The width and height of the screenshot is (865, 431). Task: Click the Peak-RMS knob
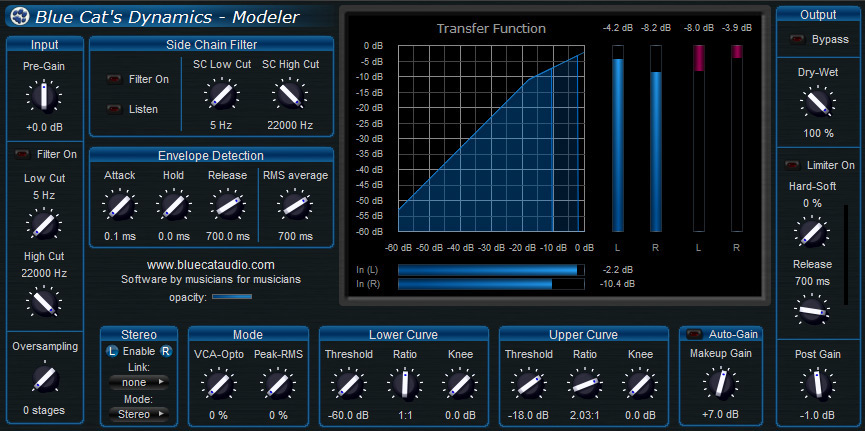[x=278, y=385]
